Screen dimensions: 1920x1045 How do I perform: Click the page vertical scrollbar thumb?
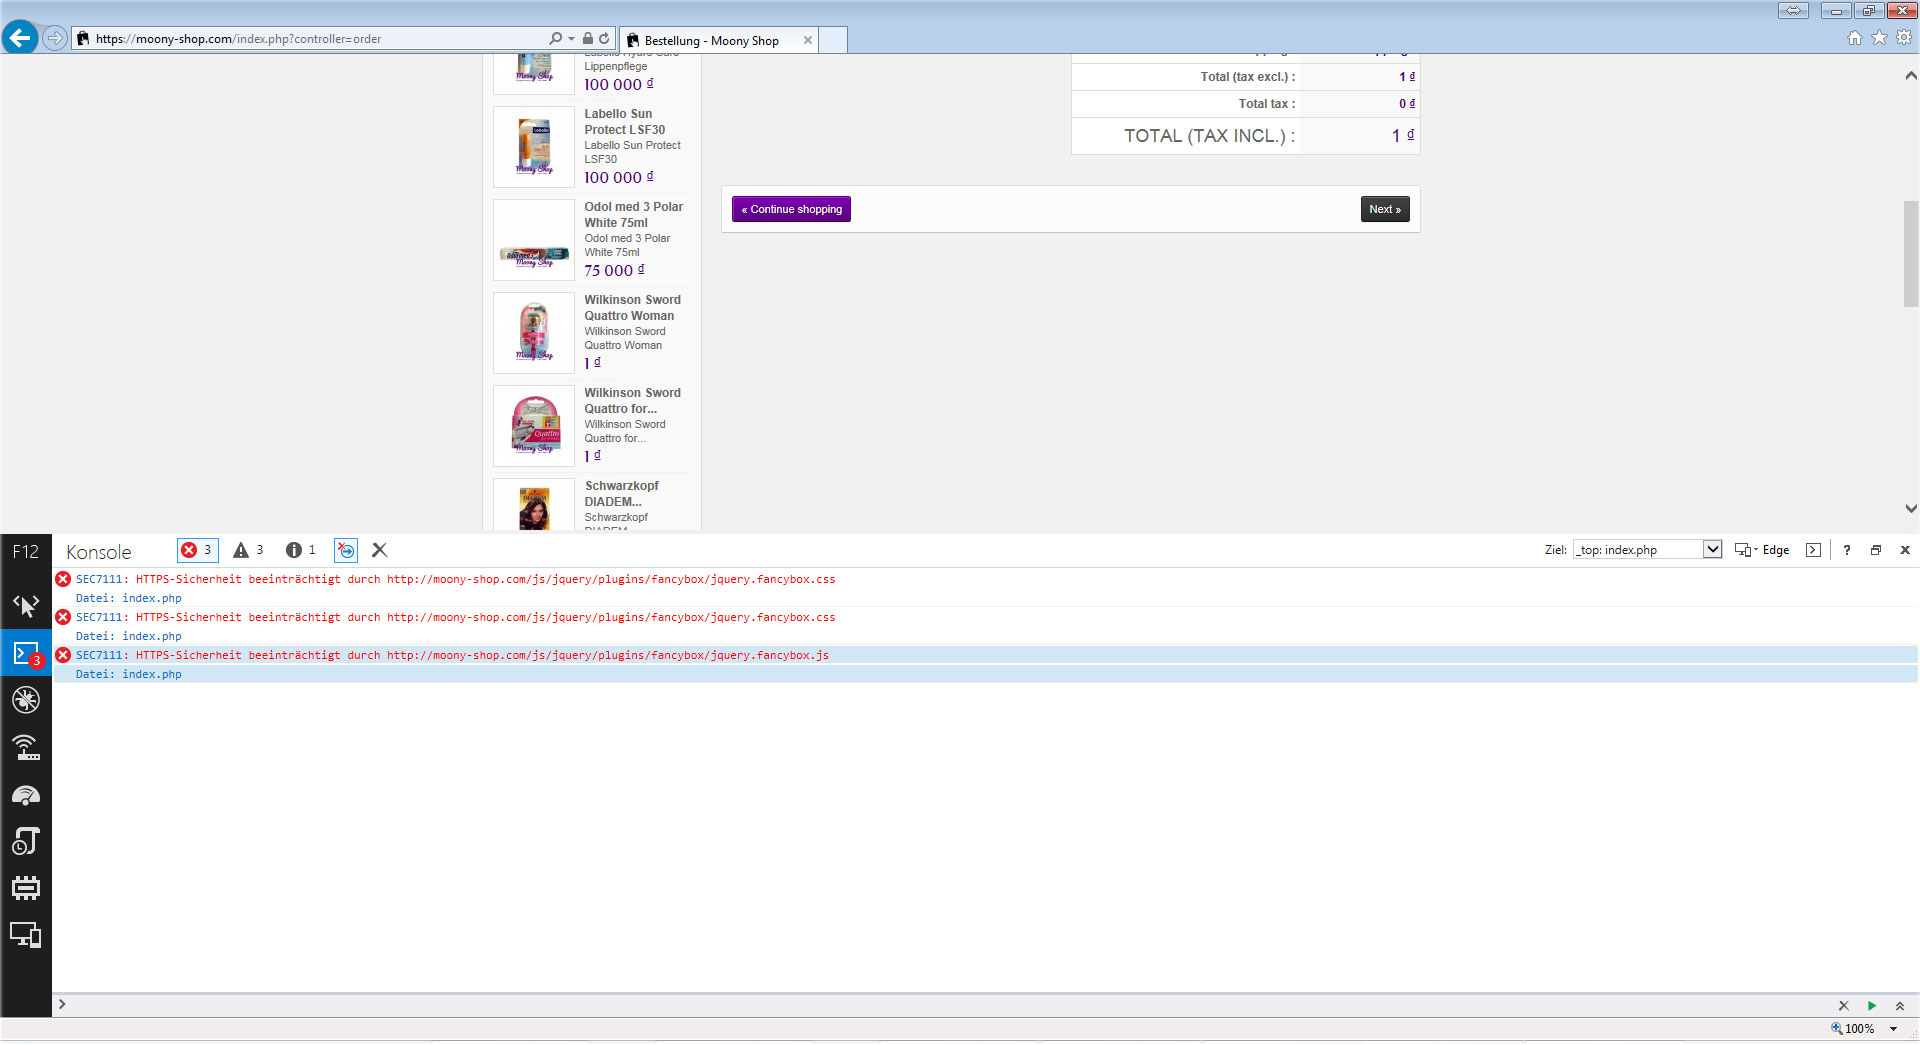pyautogui.click(x=1911, y=254)
